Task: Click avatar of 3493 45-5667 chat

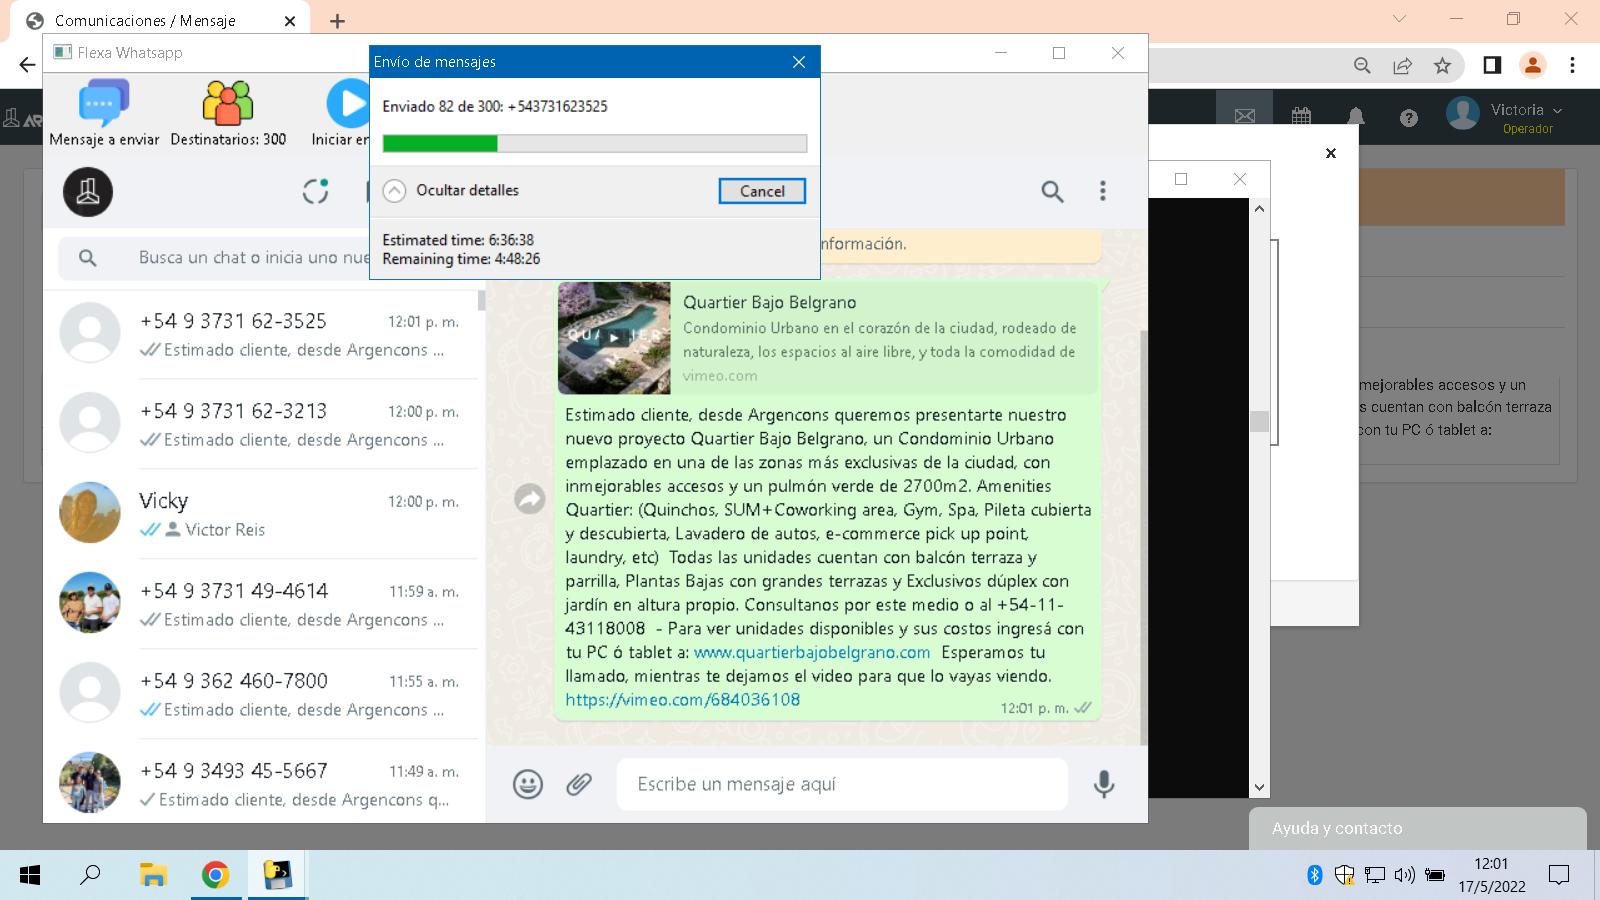Action: [x=90, y=782]
